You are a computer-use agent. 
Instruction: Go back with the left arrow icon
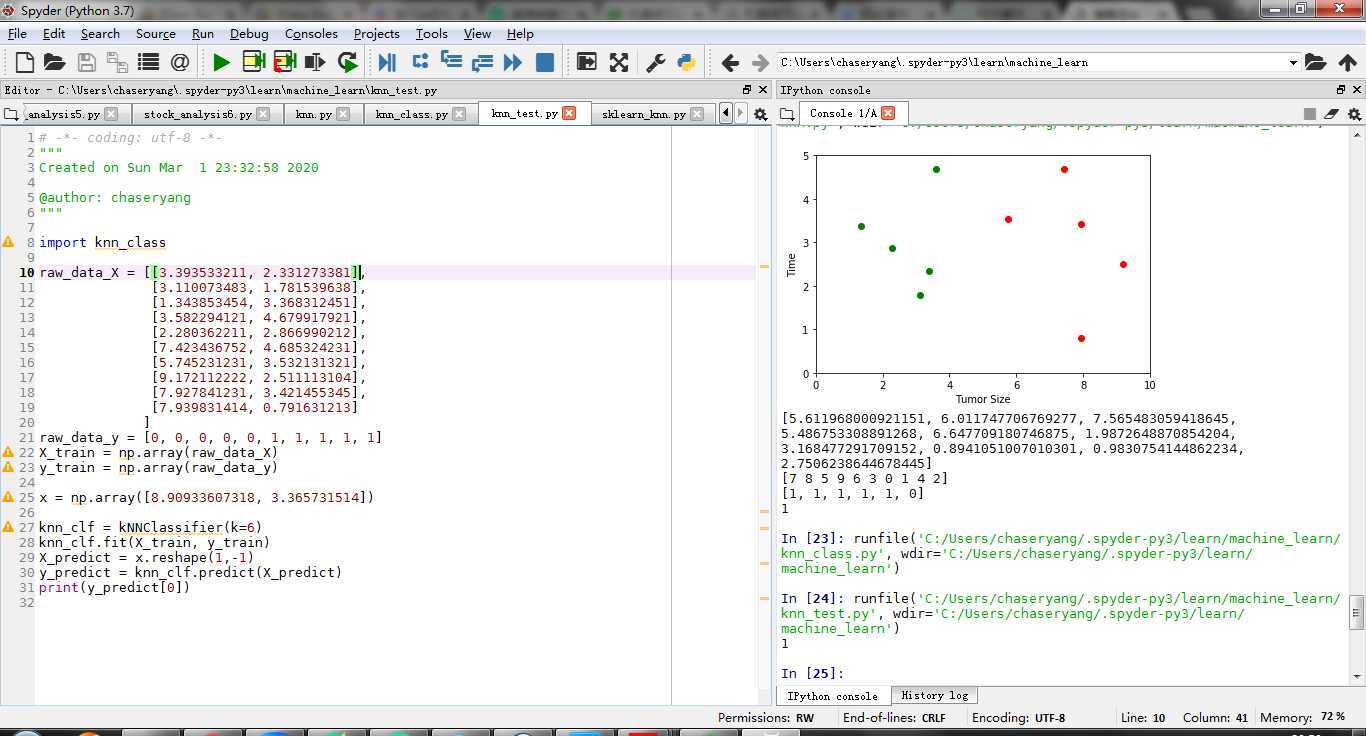pyautogui.click(x=730, y=62)
